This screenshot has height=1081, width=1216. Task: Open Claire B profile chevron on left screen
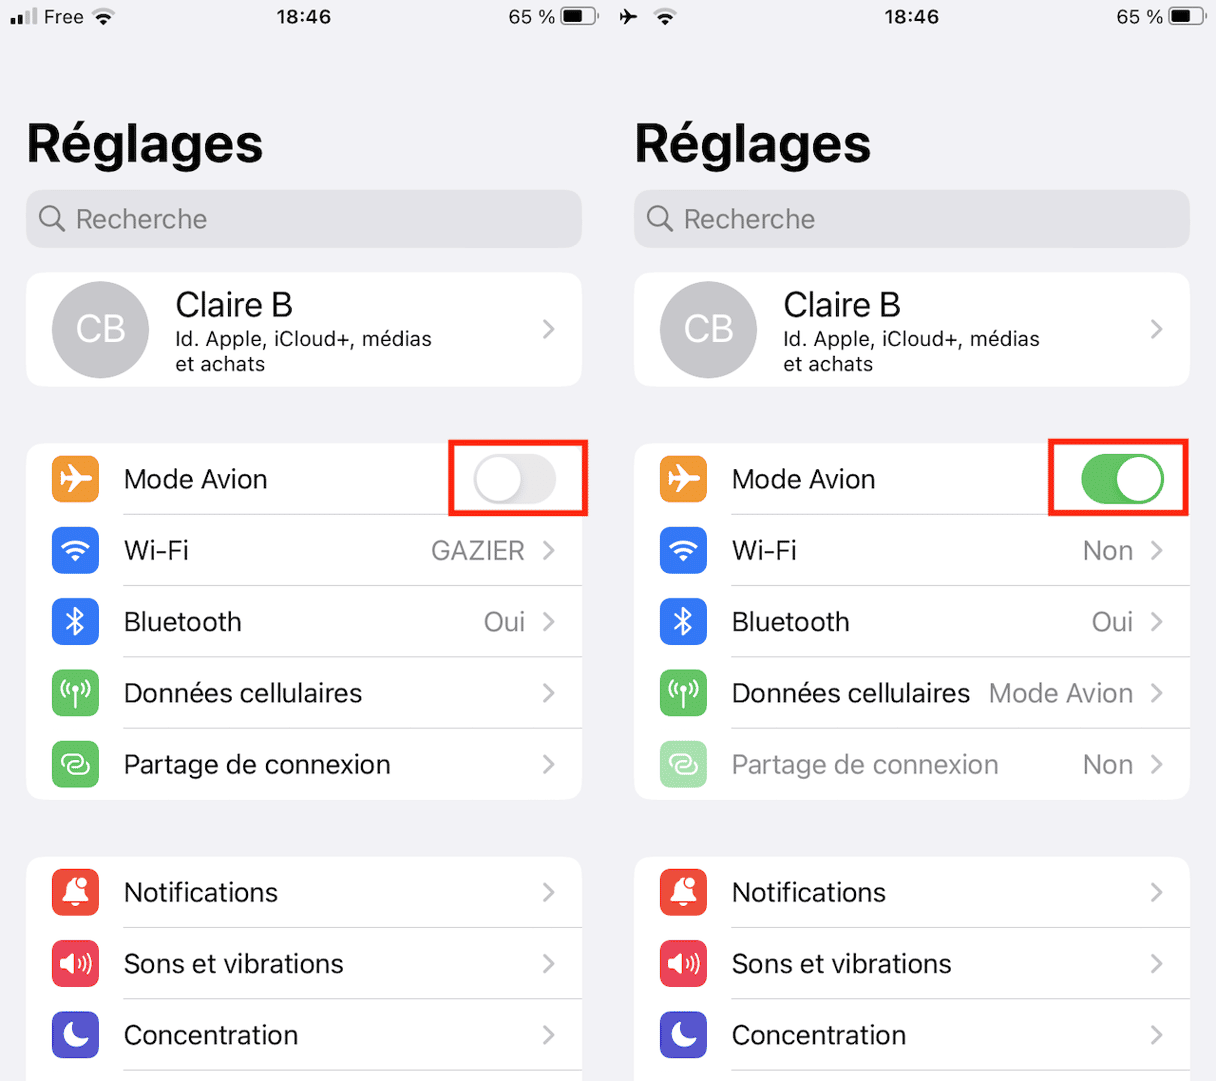548,329
